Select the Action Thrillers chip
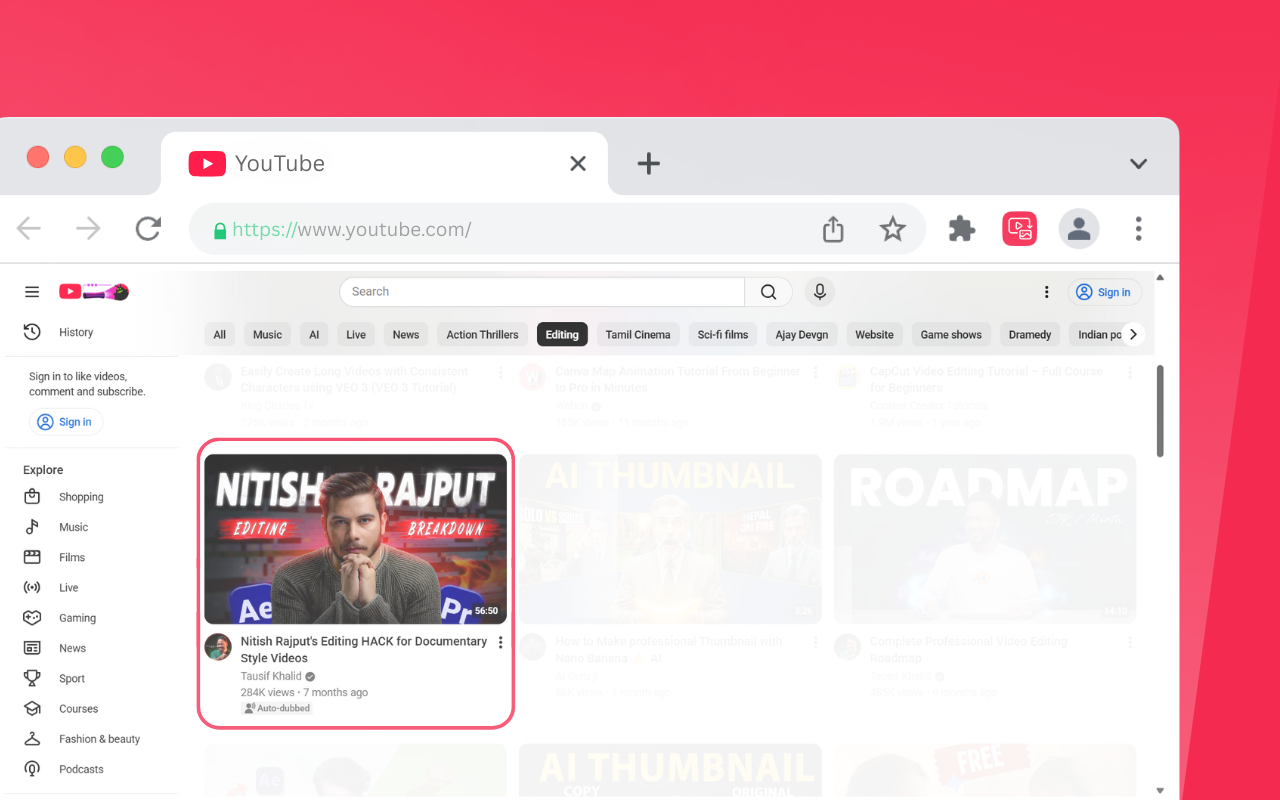This screenshot has width=1280, height=800. [x=483, y=335]
